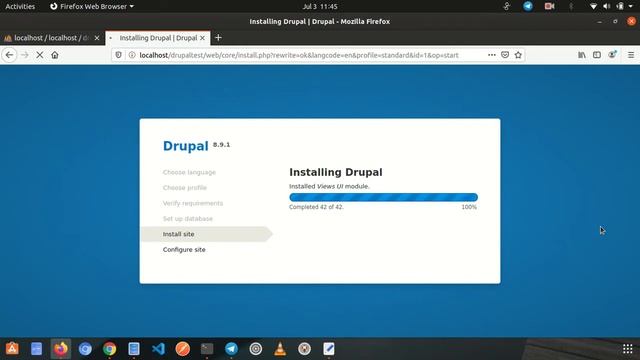Bookmark this page with the star icon
This screenshot has height=360, width=640.
click(518, 55)
